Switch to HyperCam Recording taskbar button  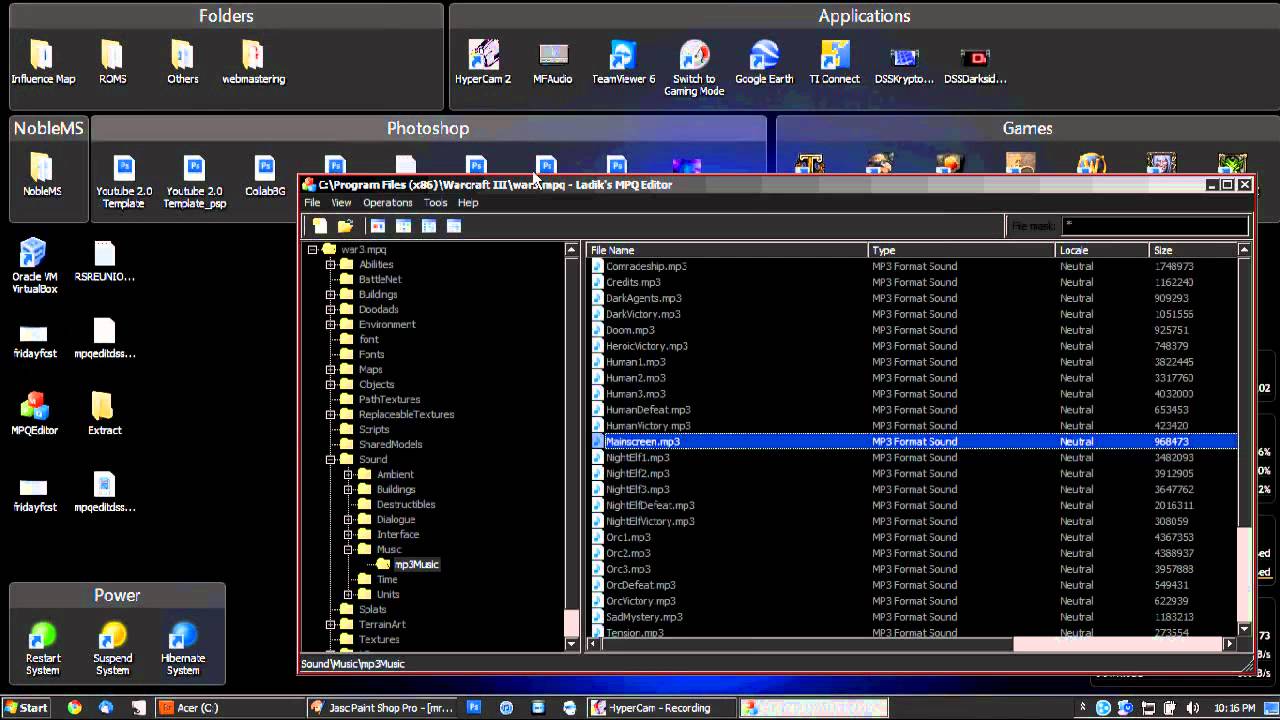pos(661,707)
